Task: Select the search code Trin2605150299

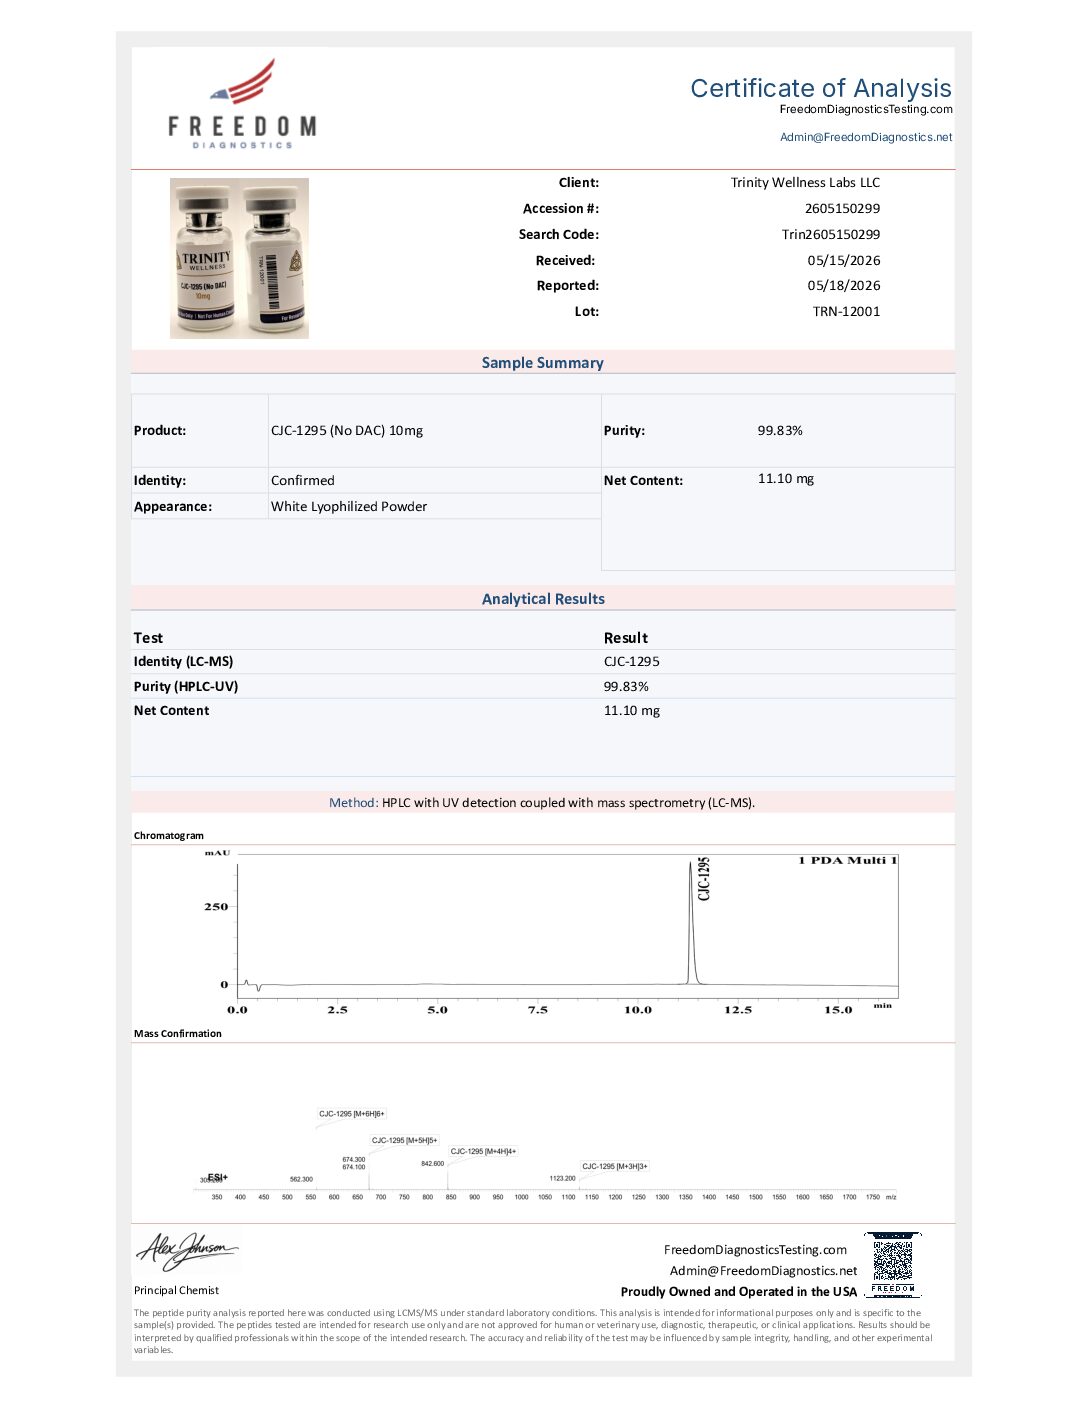Action: 831,234
